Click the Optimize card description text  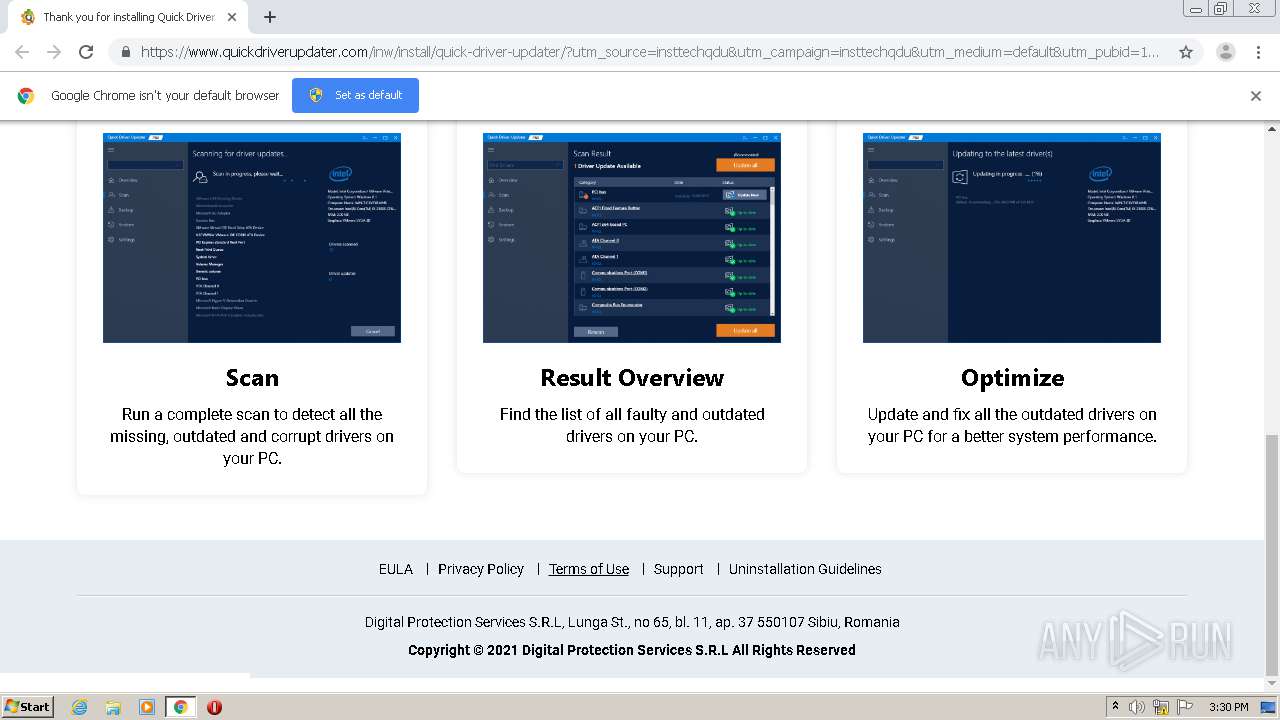pos(1012,425)
